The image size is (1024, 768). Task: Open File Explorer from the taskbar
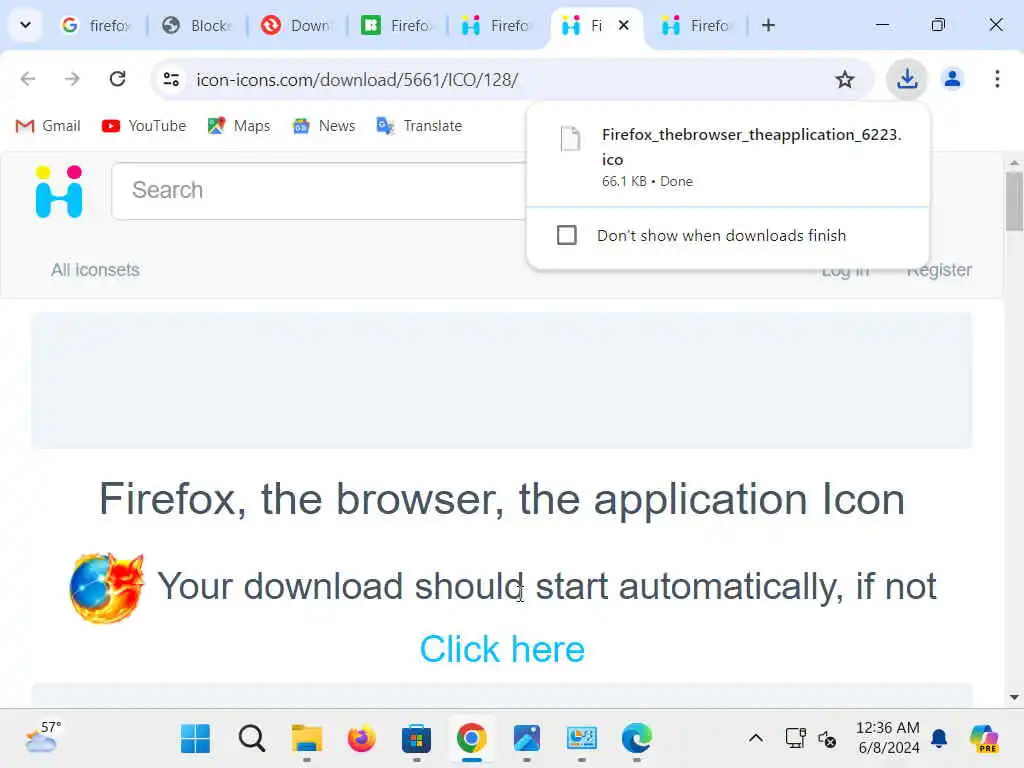coord(306,739)
